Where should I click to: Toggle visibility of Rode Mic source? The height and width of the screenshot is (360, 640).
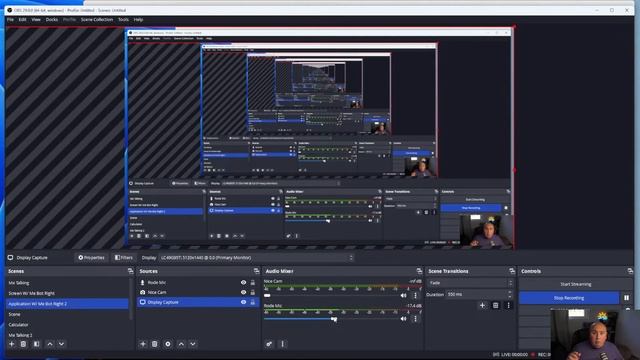tap(244, 282)
